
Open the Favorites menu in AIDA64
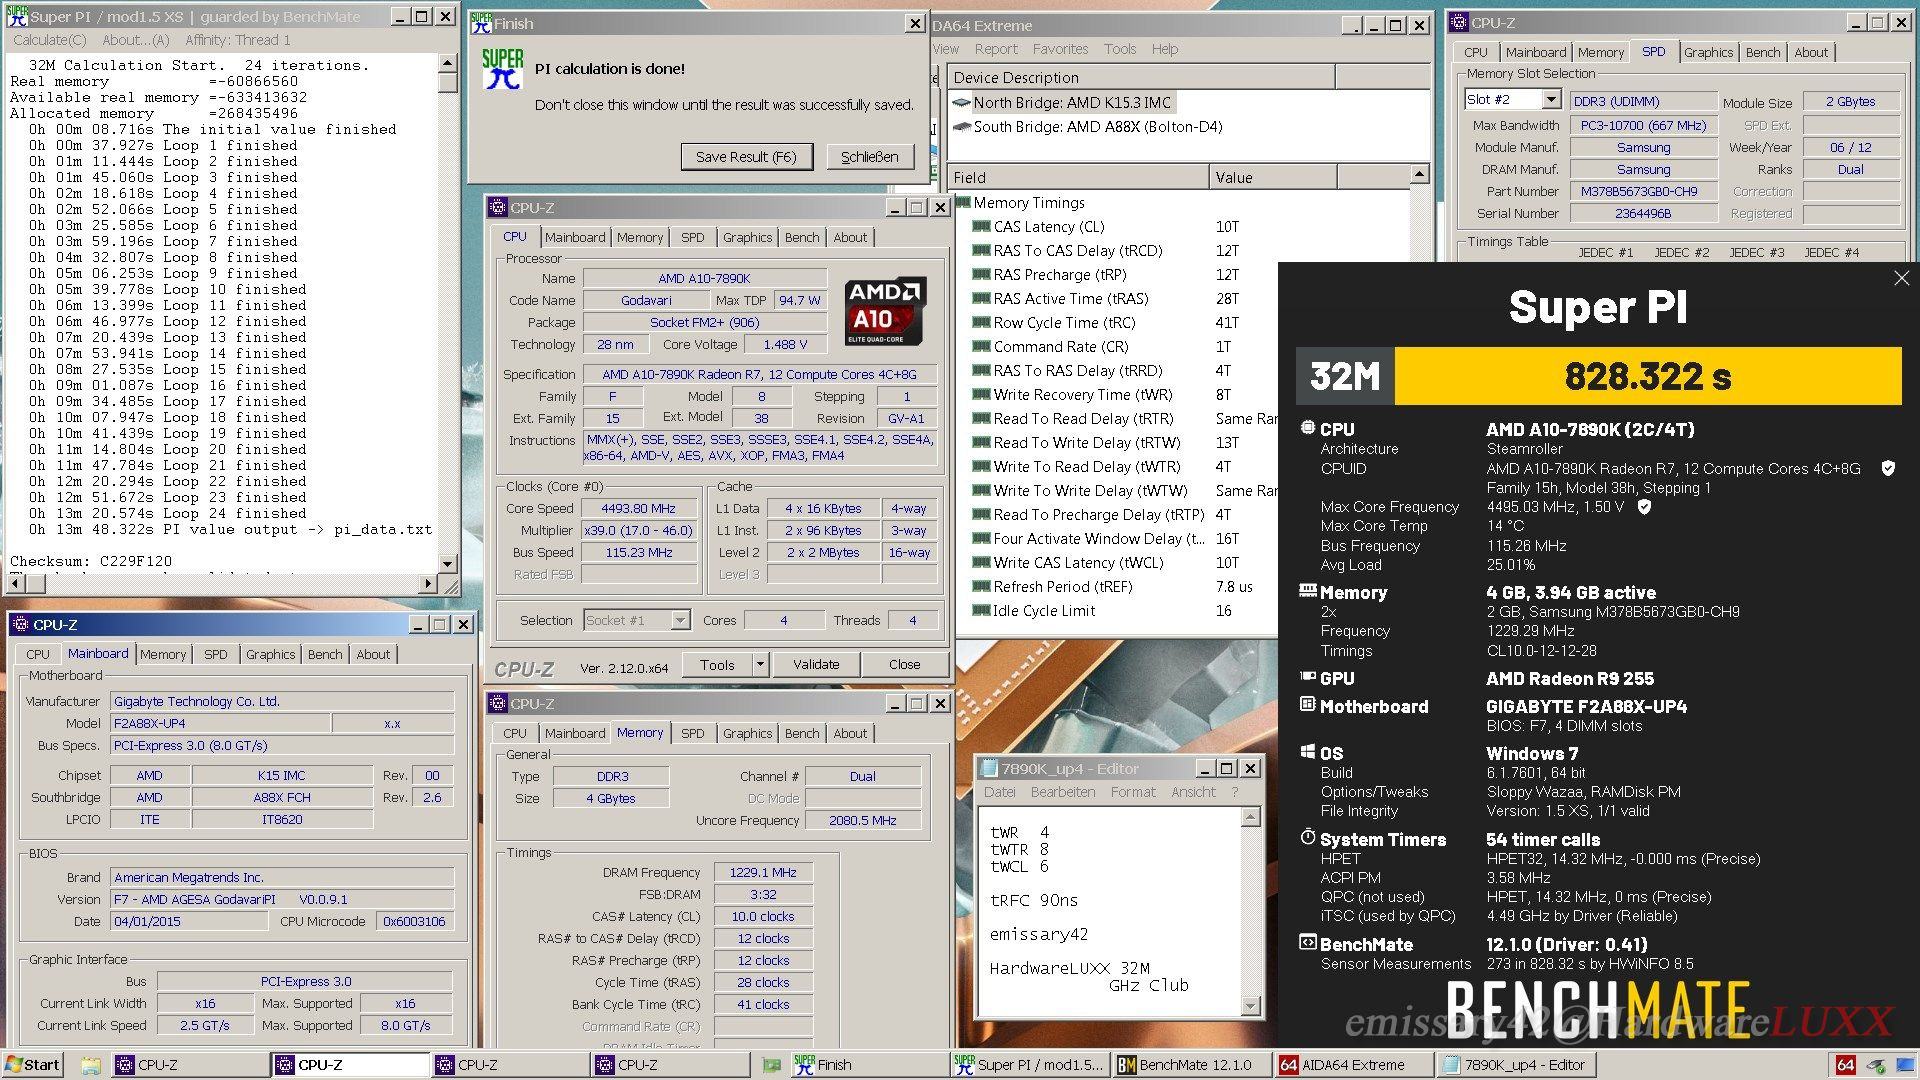(1060, 49)
